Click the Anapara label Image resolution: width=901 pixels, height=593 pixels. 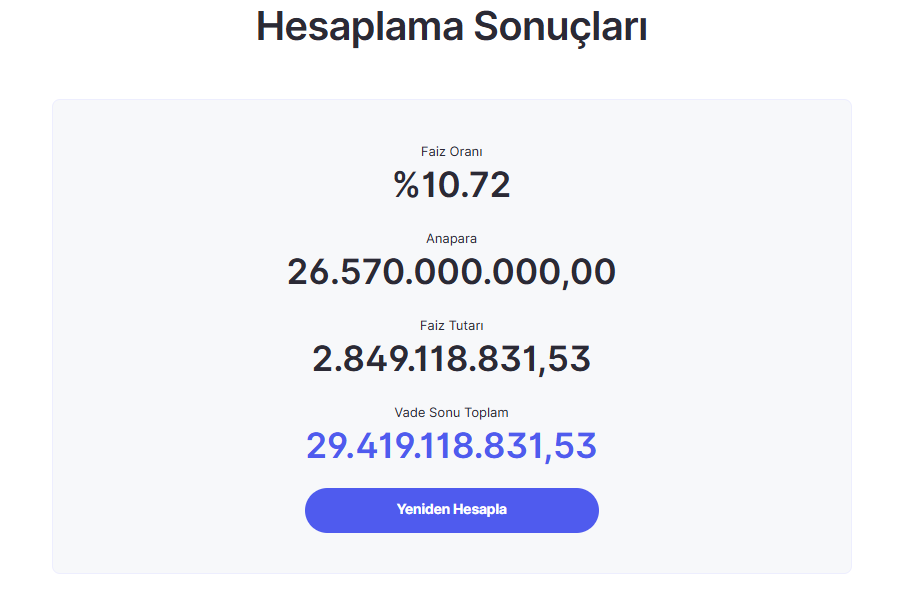coord(451,239)
